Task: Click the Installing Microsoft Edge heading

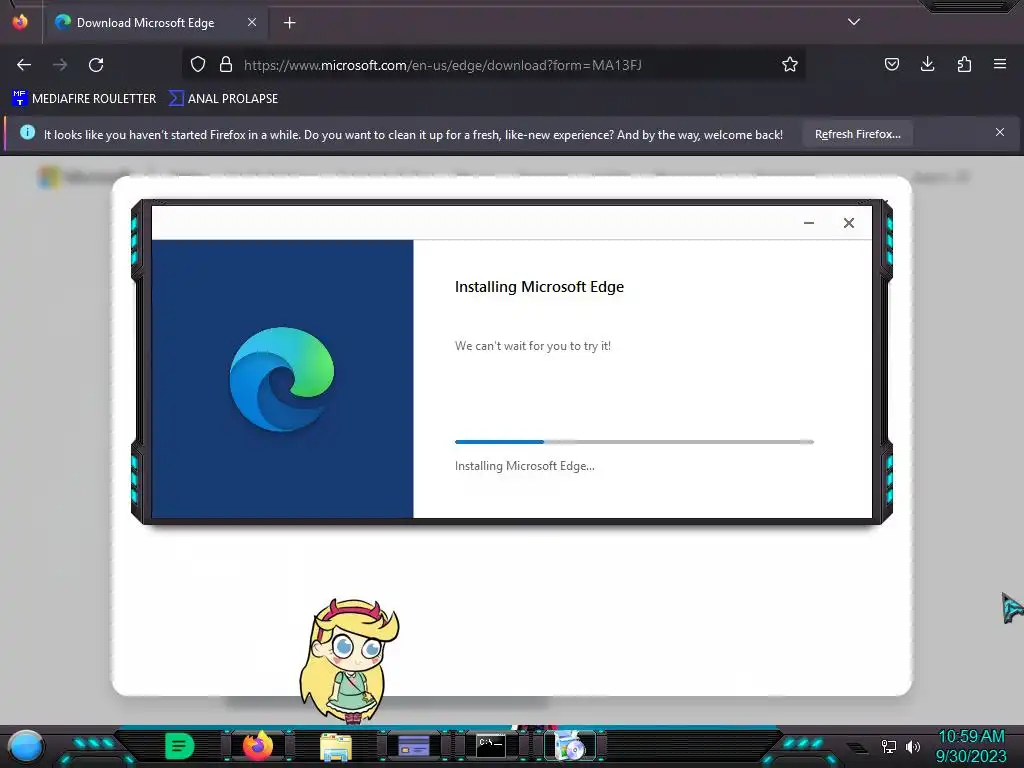Action: [539, 287]
